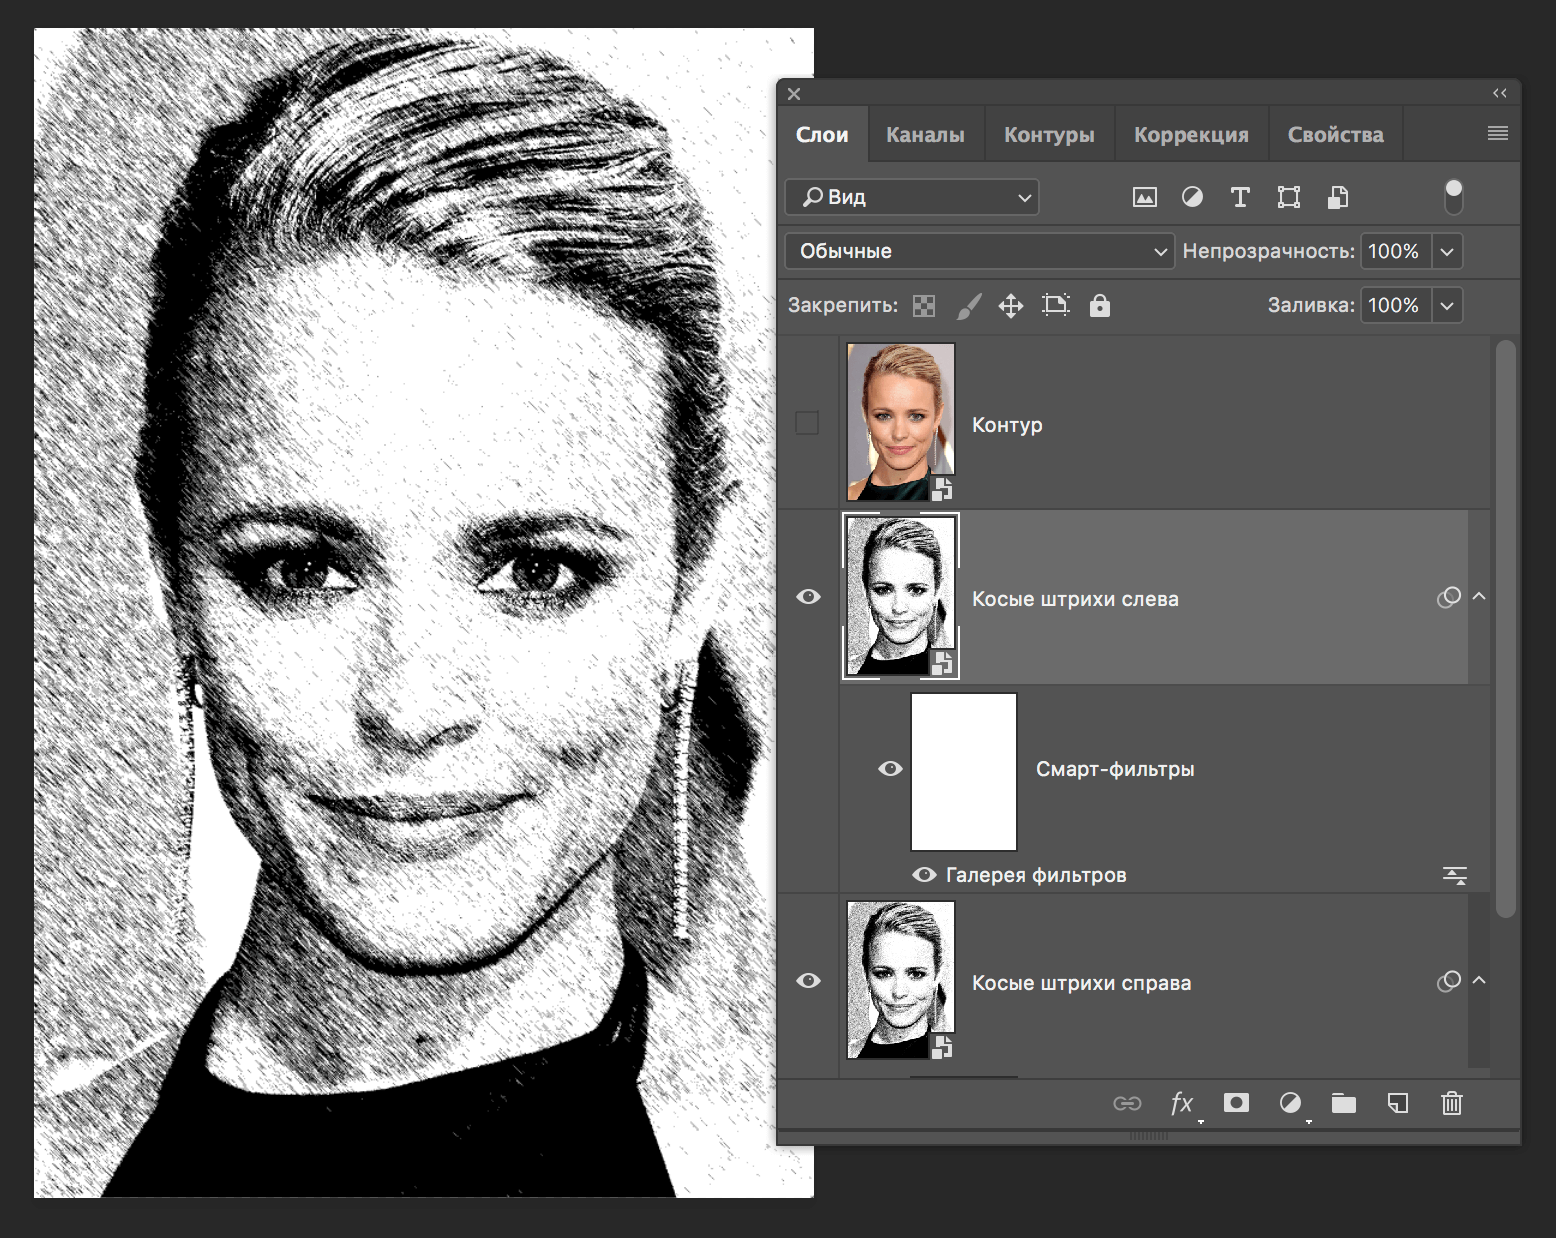Toggle visibility of Галерея фильтров
The image size is (1556, 1238).
pos(925,874)
